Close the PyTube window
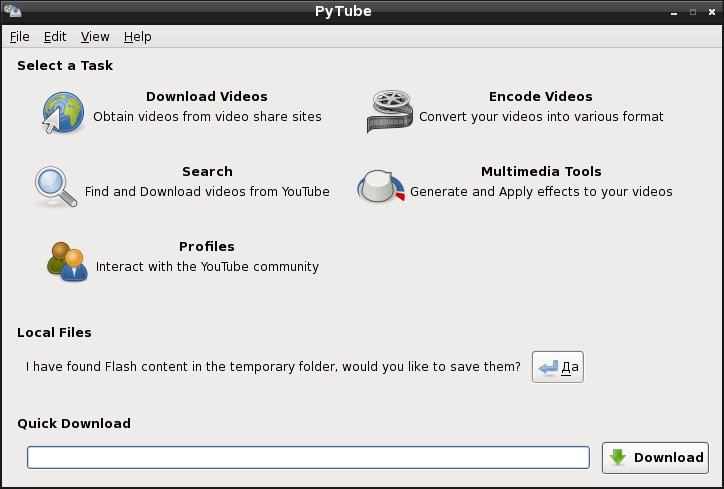 tap(712, 12)
